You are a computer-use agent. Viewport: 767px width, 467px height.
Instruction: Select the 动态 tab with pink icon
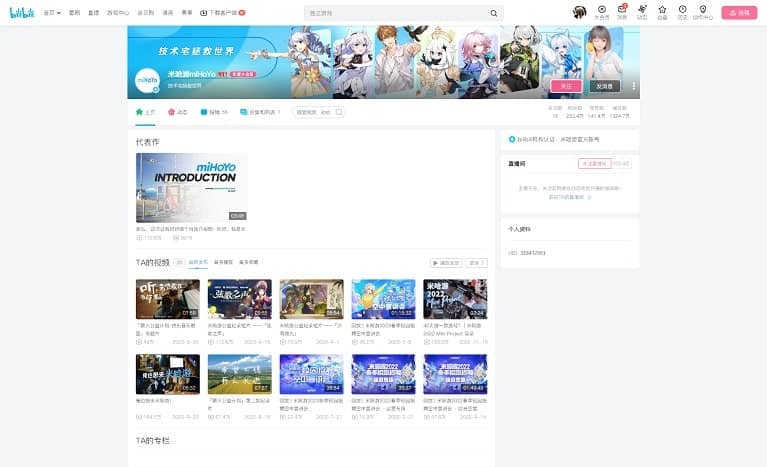[178, 112]
